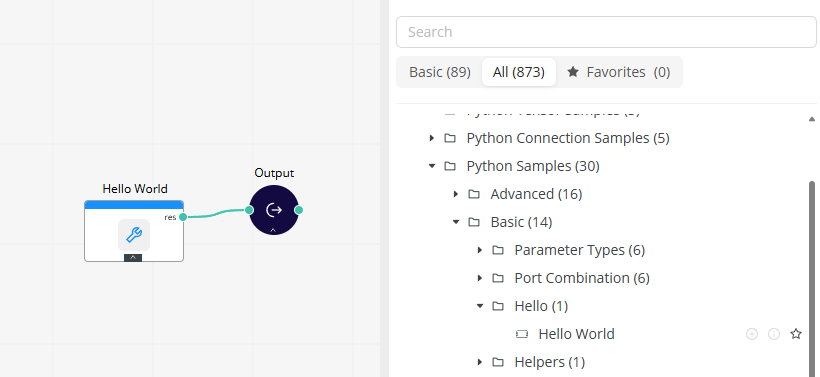
Task: Click the Output node input port
Action: pyautogui.click(x=249, y=210)
